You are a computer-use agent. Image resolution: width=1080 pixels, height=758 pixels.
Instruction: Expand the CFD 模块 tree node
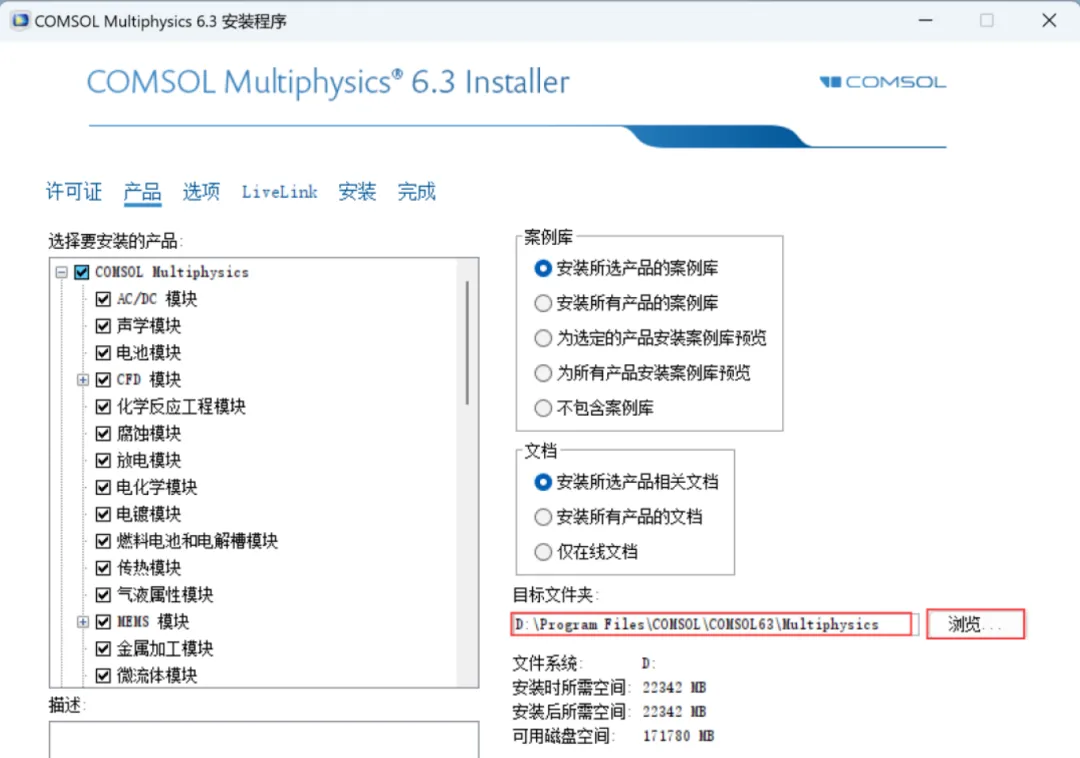point(83,379)
